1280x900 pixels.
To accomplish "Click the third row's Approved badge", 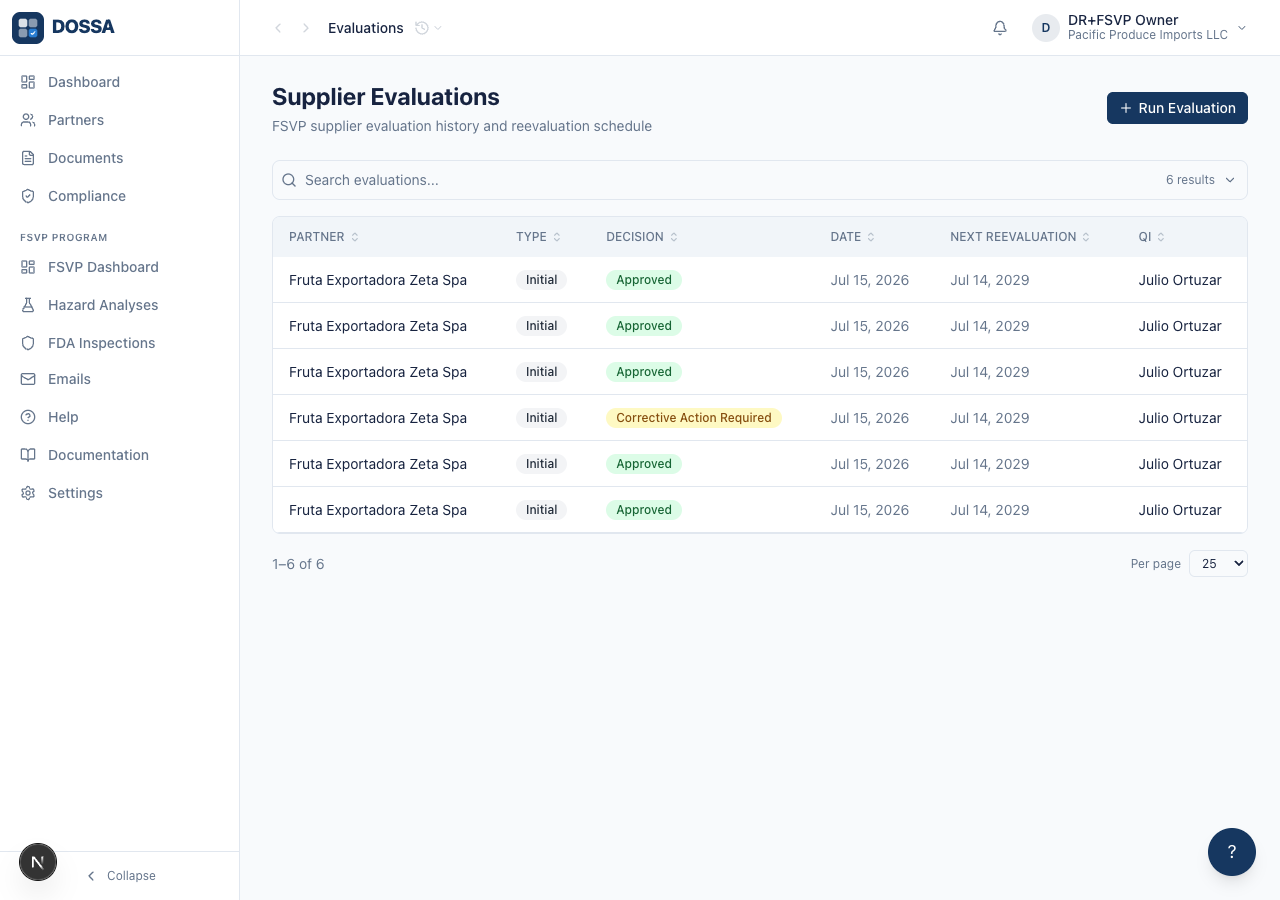I will 644,372.
